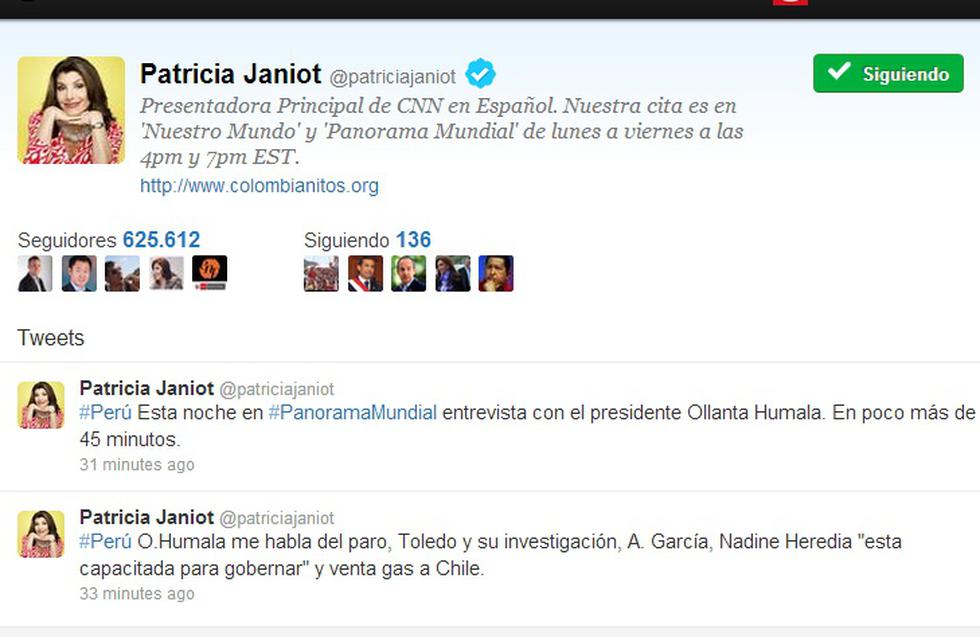Image resolution: width=980 pixels, height=637 pixels.
Task: Open Patricia Janiot's large profile photo
Action: coord(71,110)
